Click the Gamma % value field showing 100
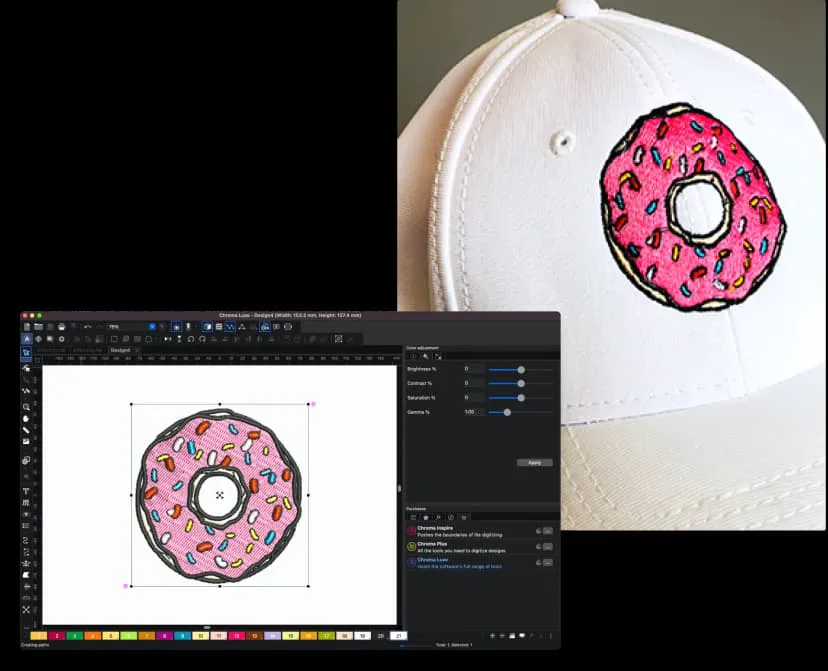 (474, 412)
